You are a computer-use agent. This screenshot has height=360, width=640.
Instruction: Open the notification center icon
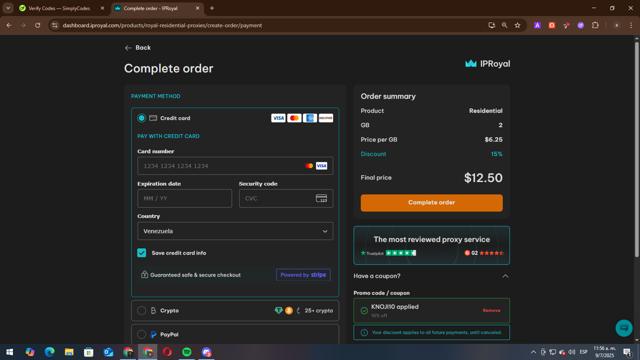[627, 352]
